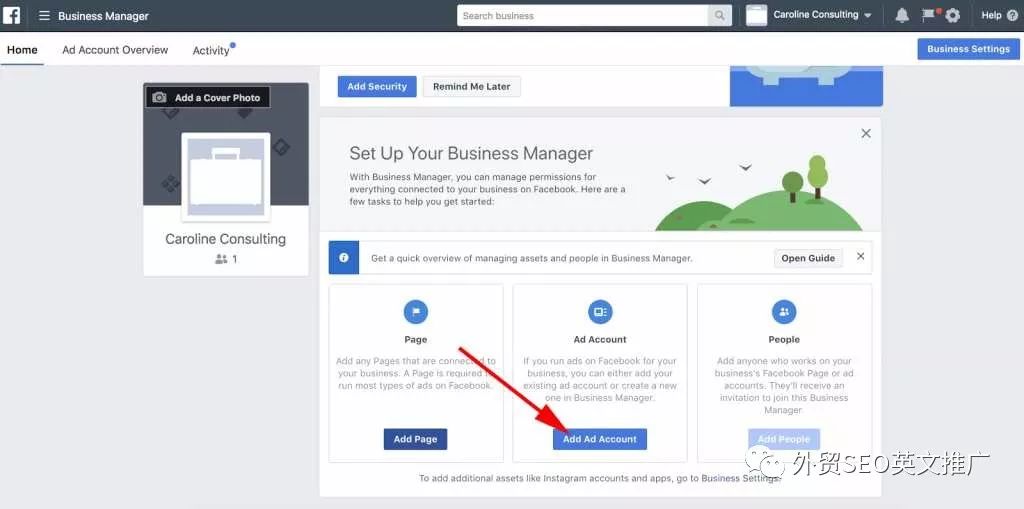
Task: Click the Ad Account circle icon
Action: 600,312
